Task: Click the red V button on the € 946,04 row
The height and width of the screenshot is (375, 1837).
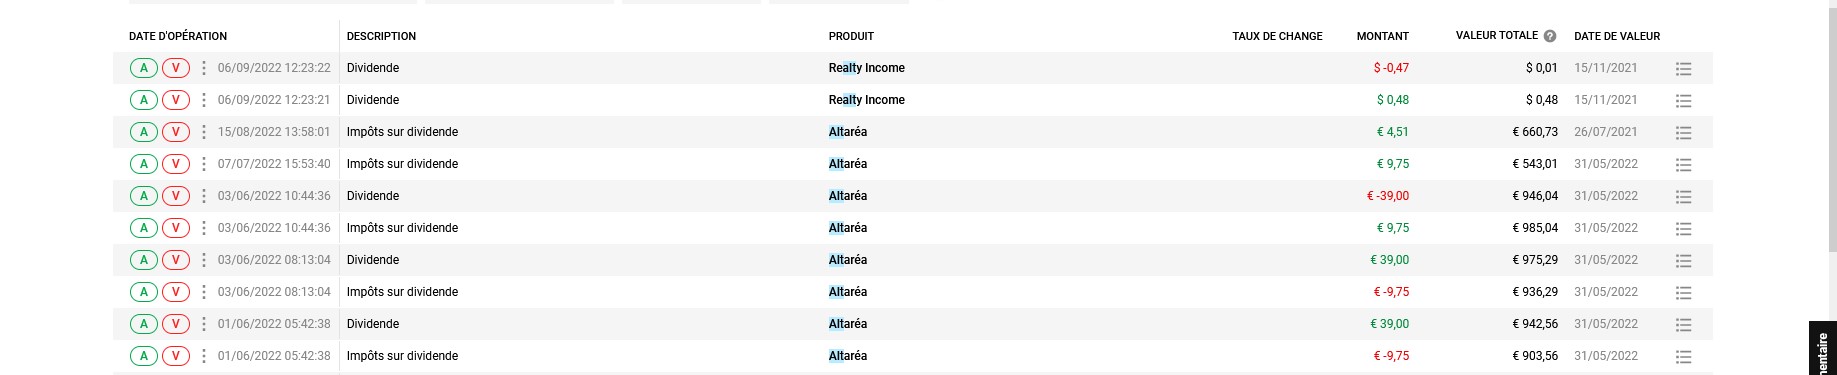Action: point(176,196)
